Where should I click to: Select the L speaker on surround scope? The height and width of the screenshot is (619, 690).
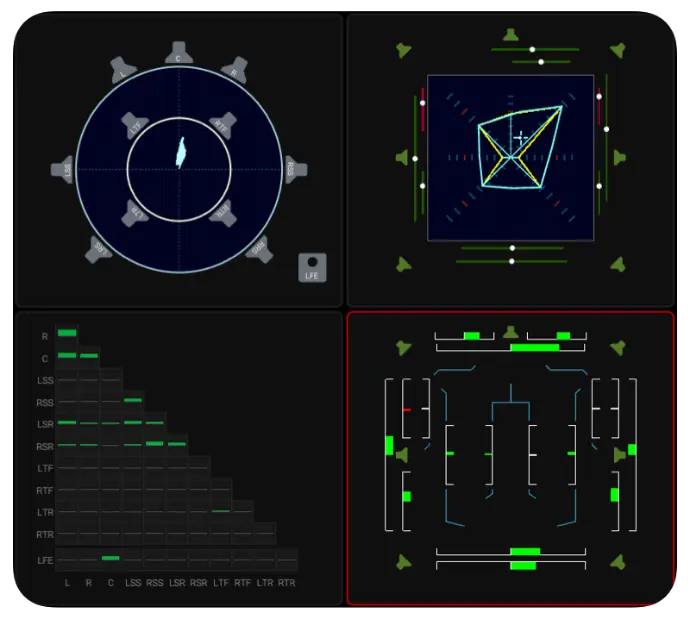(123, 70)
